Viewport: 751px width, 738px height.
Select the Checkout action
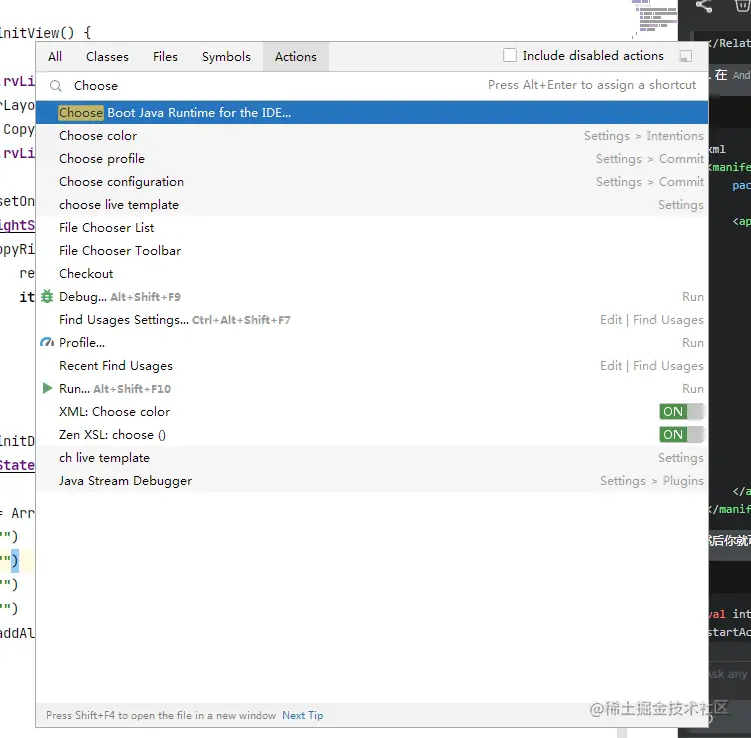tap(372, 273)
